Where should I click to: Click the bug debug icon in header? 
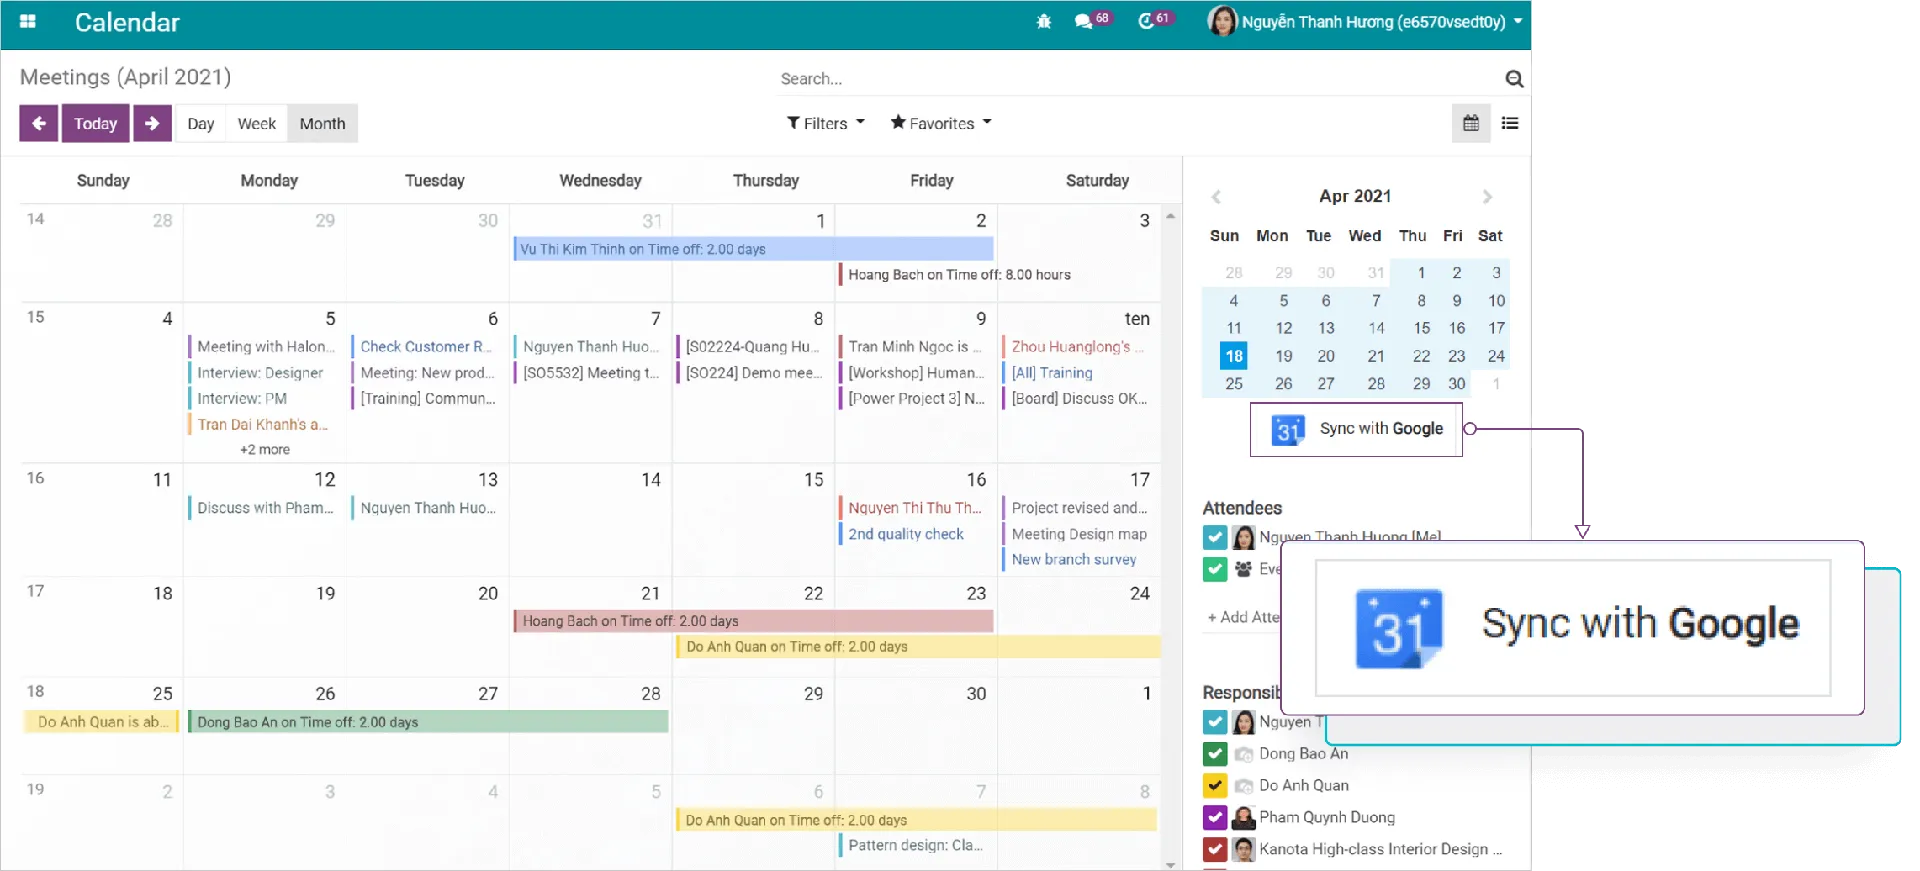coord(1043,21)
